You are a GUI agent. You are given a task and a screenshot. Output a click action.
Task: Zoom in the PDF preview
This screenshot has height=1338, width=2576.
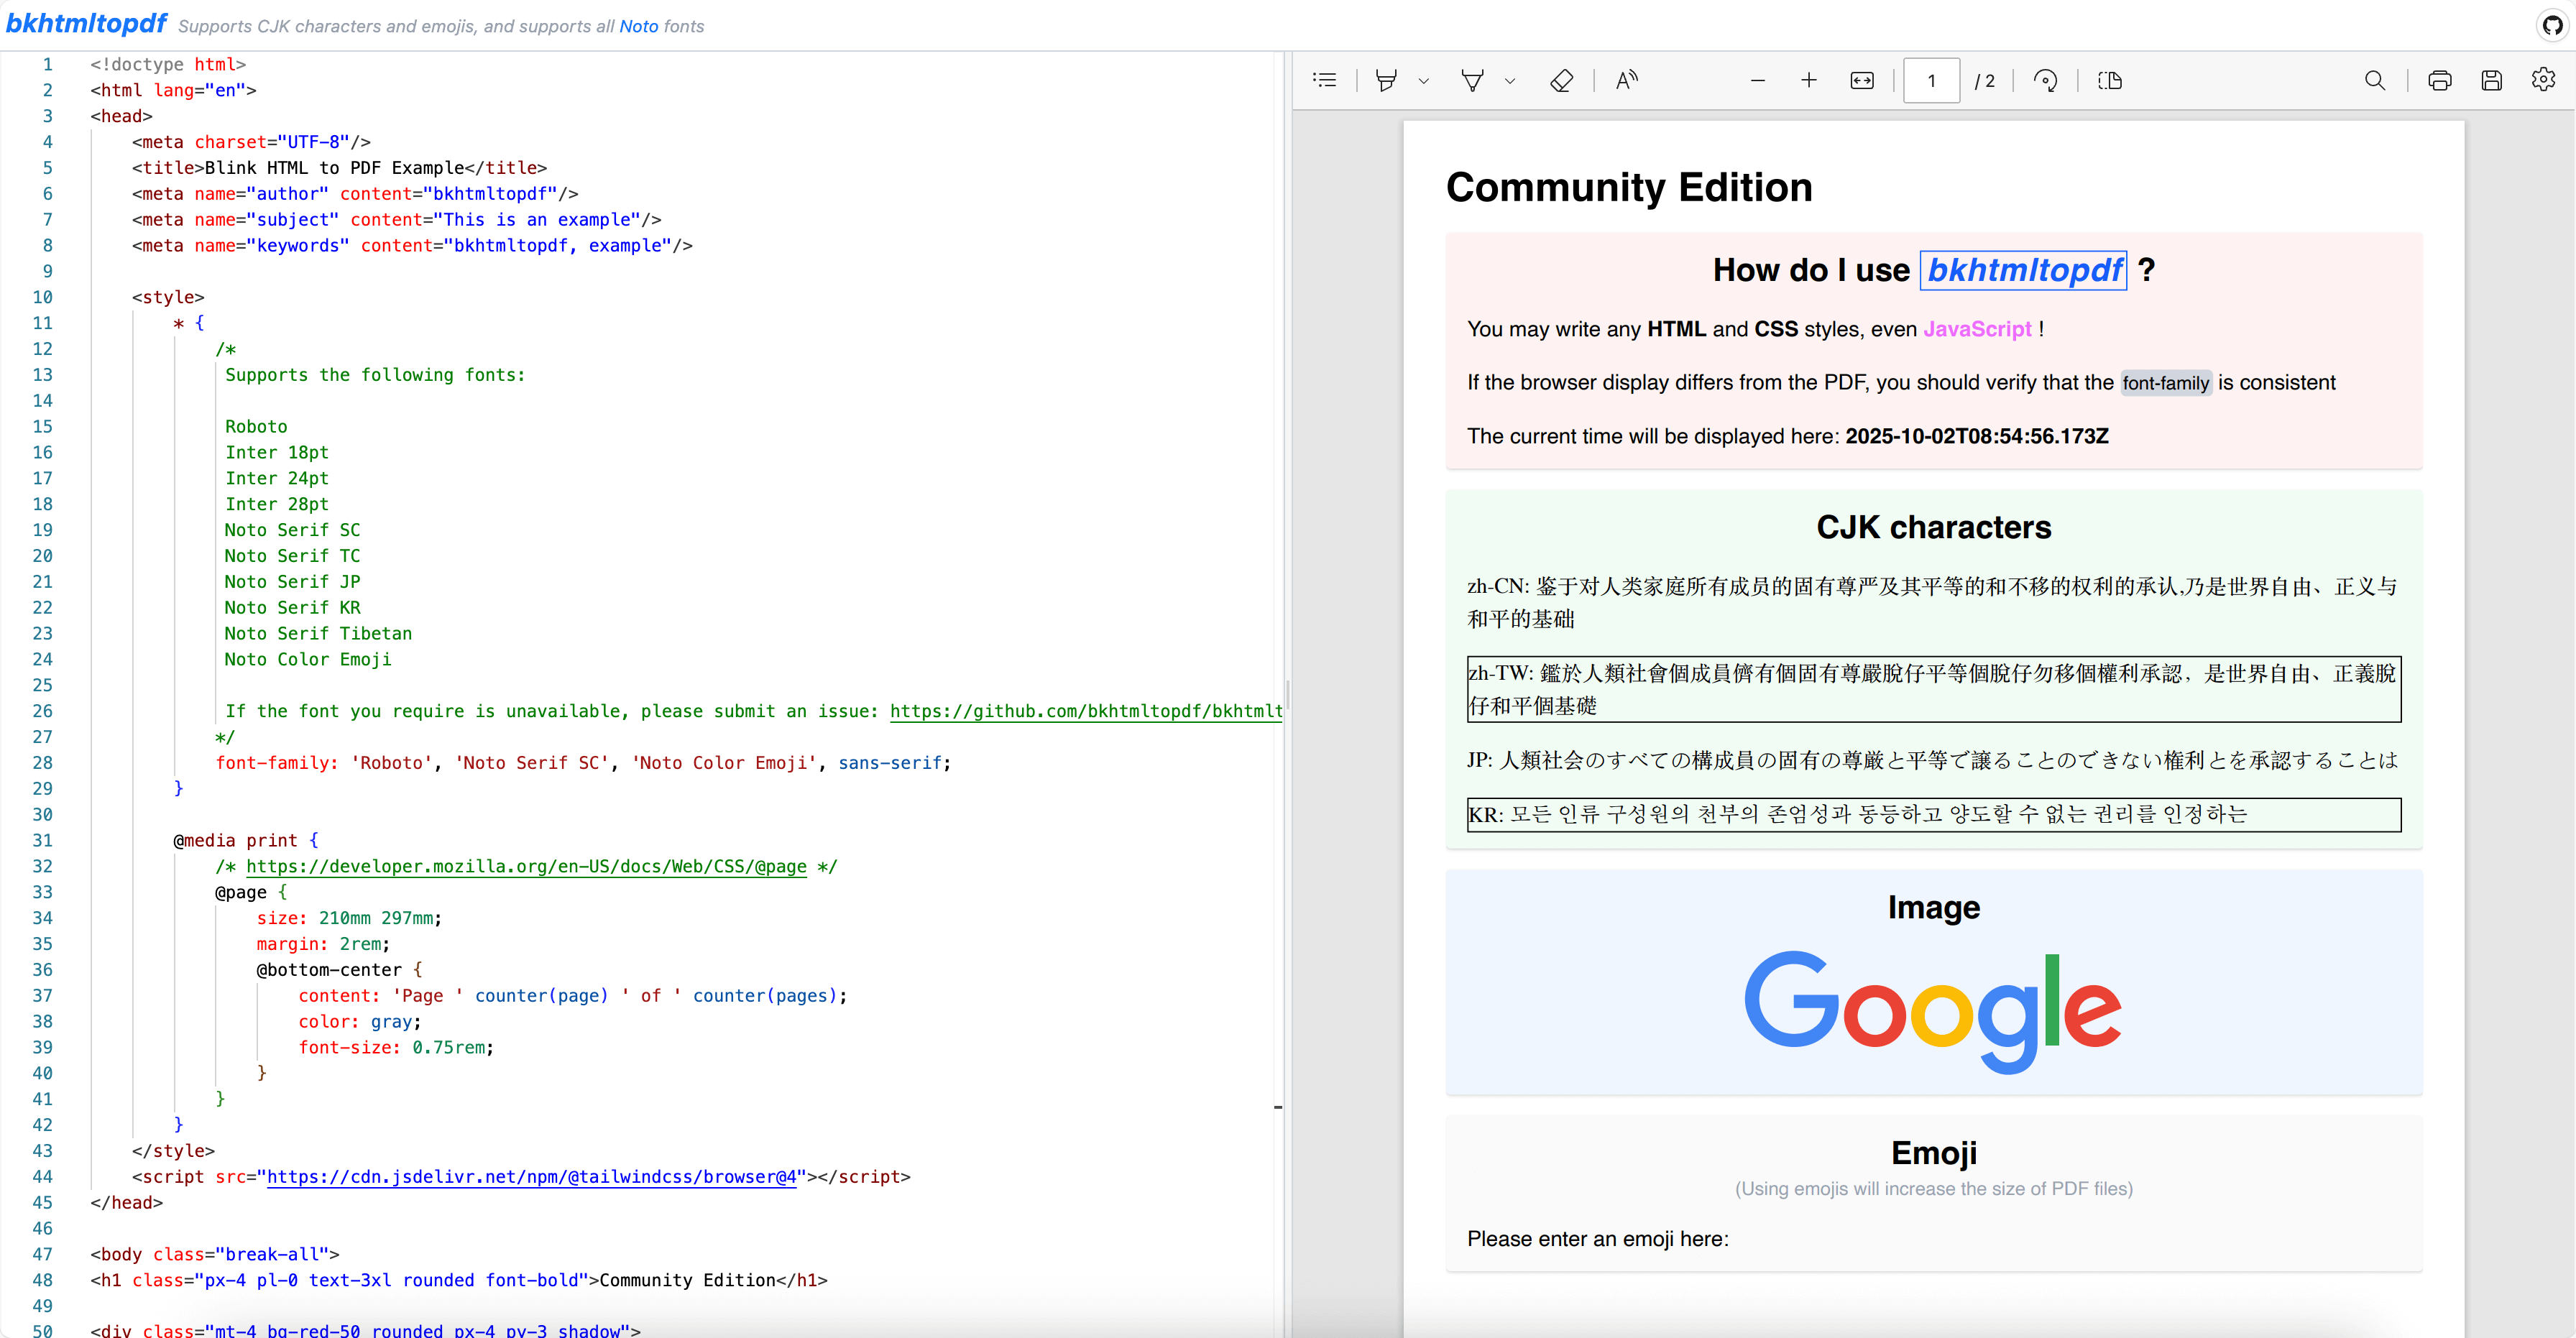[1808, 80]
